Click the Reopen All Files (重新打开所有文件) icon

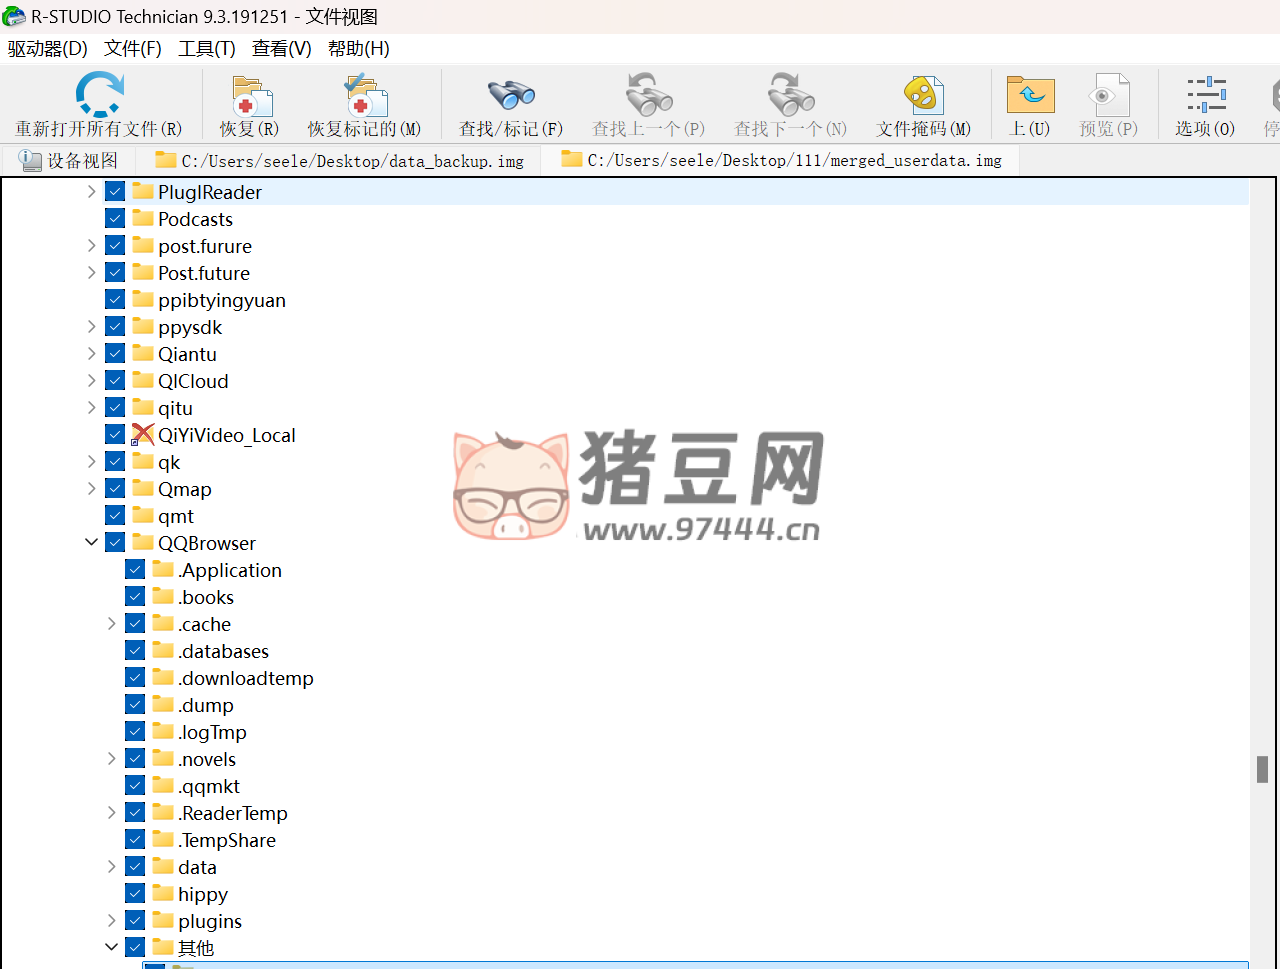[x=99, y=97]
